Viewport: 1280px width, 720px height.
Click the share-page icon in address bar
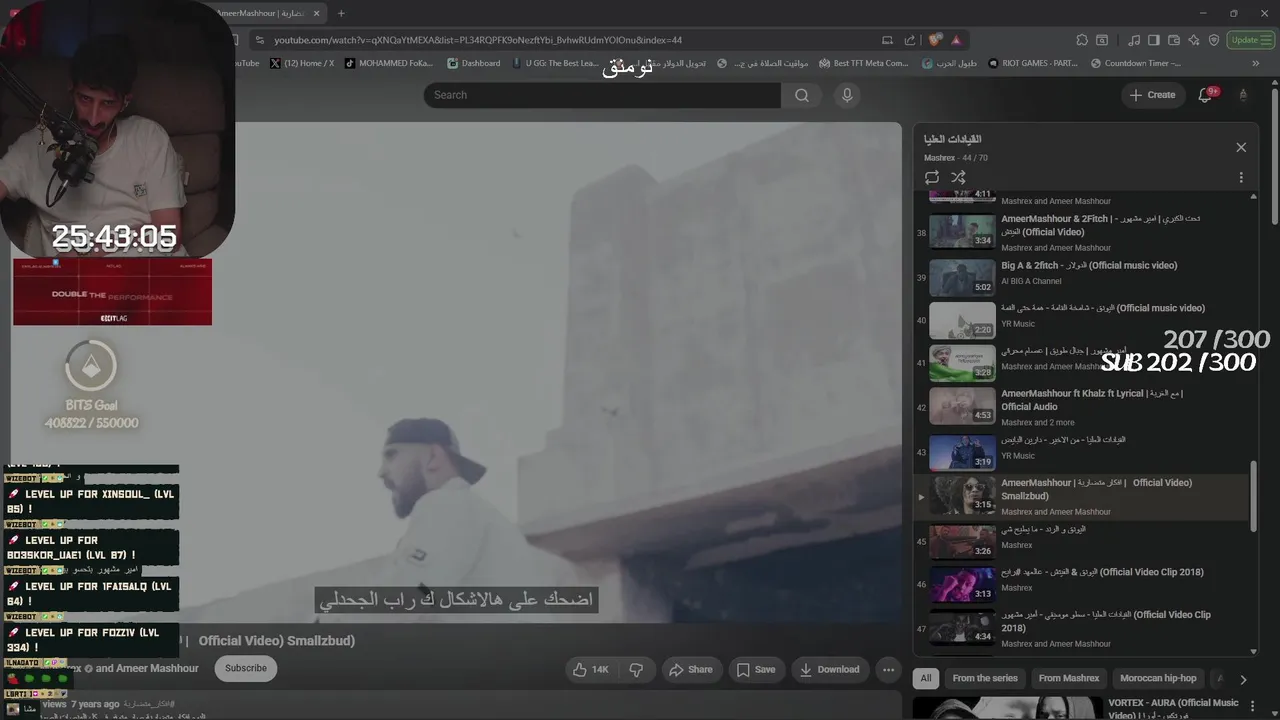click(909, 40)
